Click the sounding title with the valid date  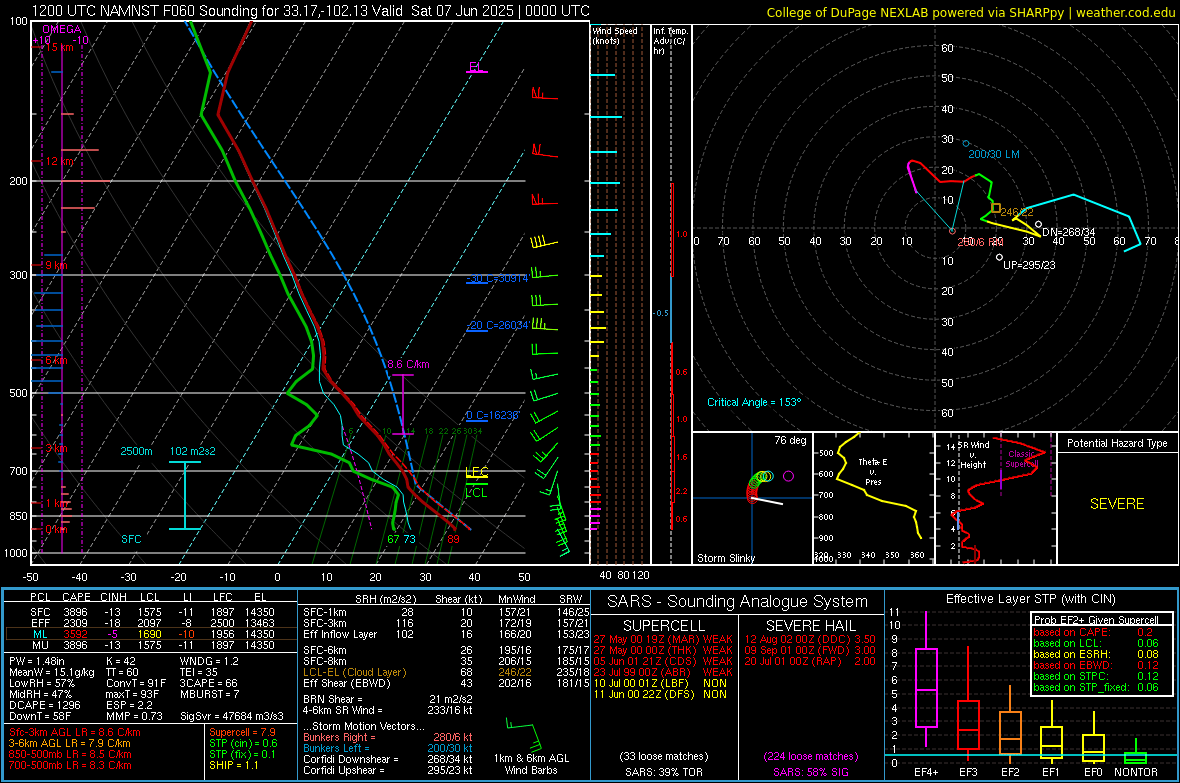[x=311, y=11]
